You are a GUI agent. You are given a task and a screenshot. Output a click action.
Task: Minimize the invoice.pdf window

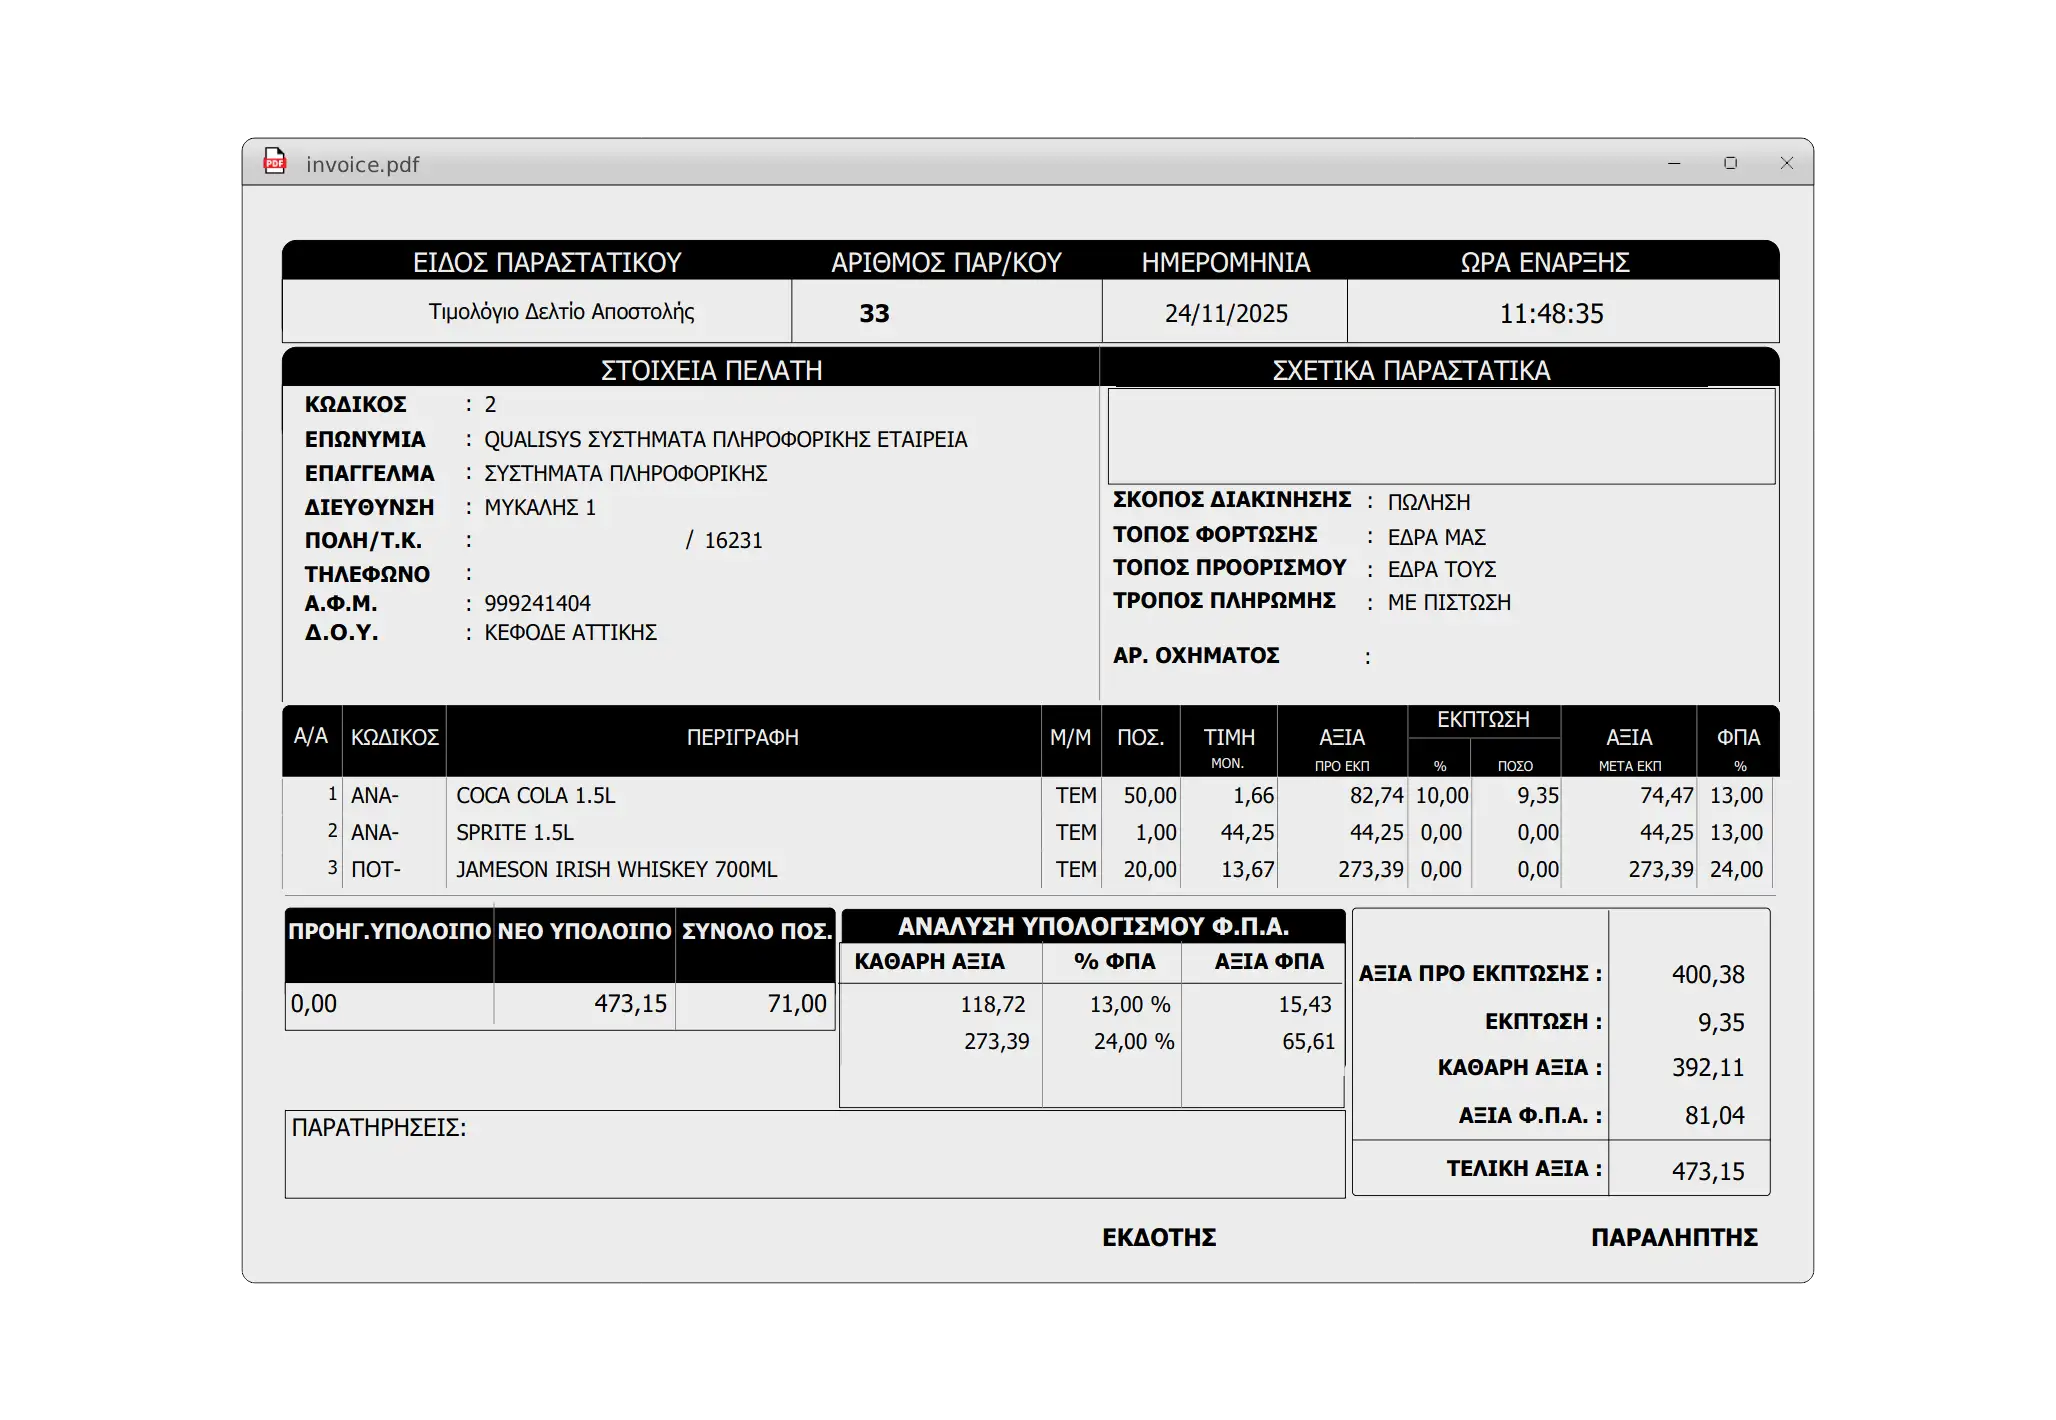tap(1674, 163)
